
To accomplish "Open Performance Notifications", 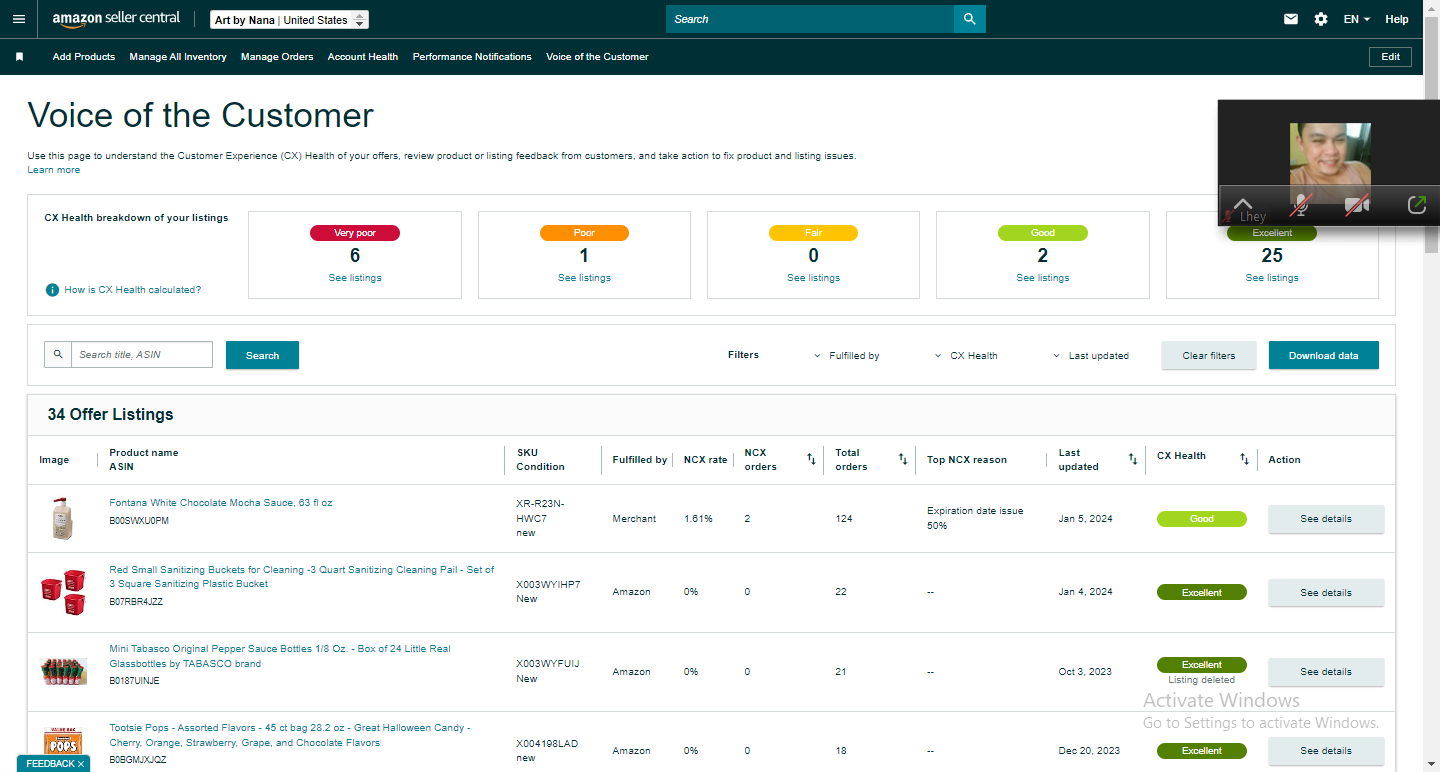I will point(472,57).
